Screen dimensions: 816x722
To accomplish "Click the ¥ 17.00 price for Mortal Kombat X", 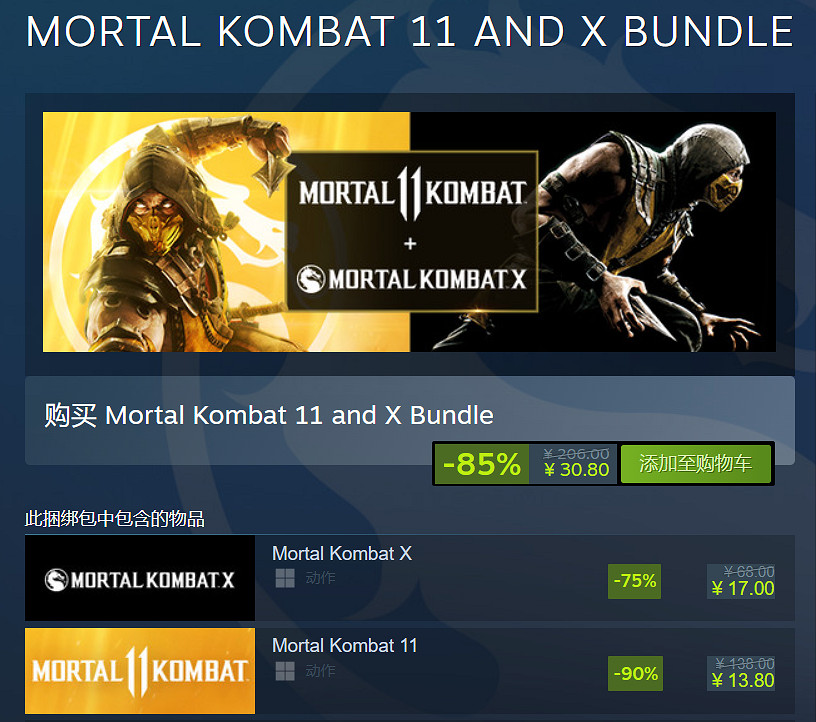I will (743, 589).
